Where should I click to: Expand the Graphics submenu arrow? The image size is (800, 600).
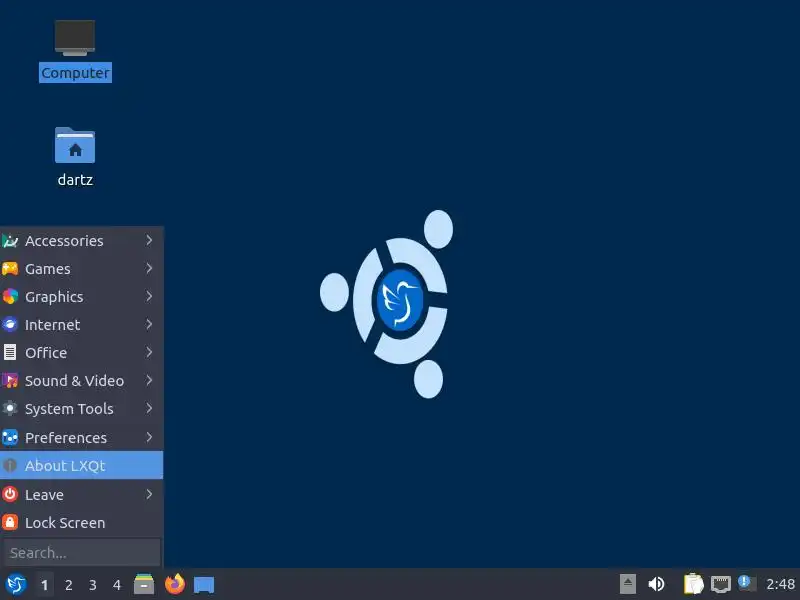point(149,296)
